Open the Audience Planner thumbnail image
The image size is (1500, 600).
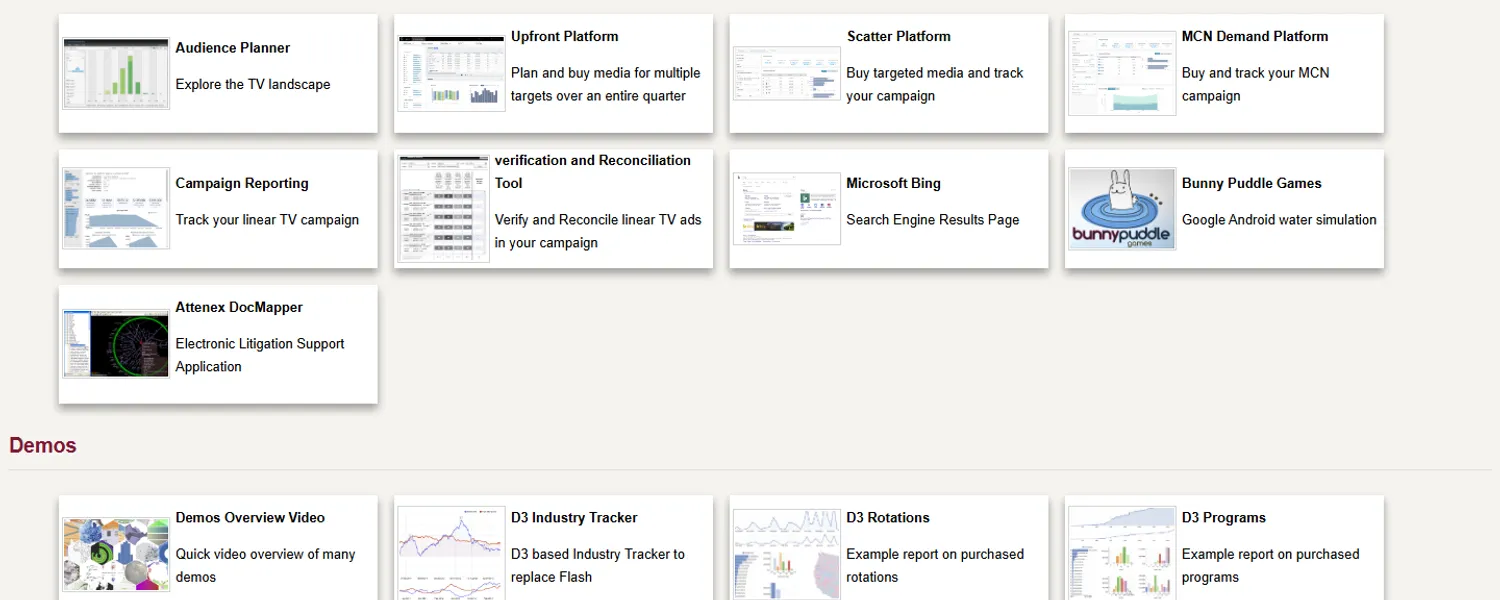pos(116,73)
